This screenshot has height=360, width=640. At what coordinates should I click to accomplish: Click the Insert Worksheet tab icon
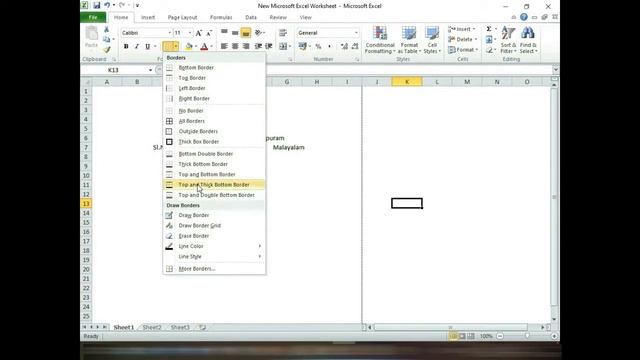pos(202,327)
